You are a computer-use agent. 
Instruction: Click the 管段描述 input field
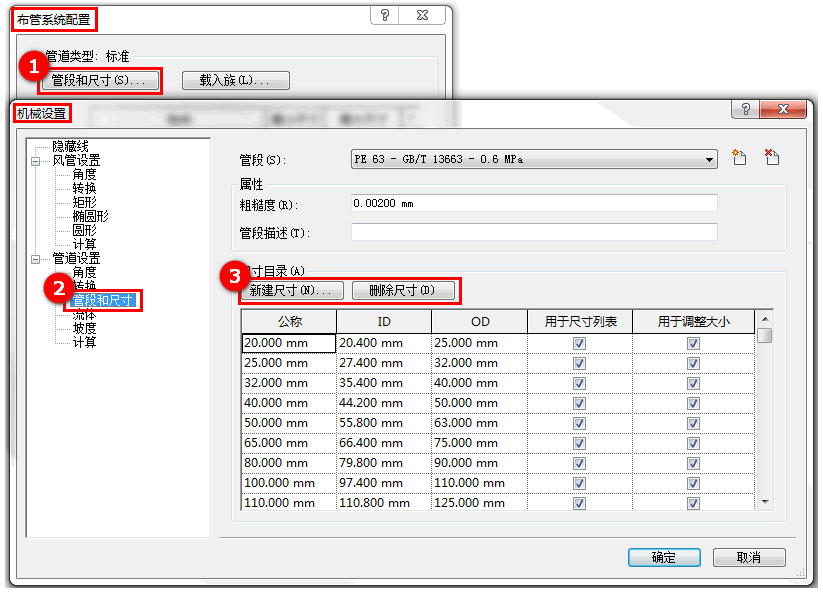pyautogui.click(x=534, y=232)
